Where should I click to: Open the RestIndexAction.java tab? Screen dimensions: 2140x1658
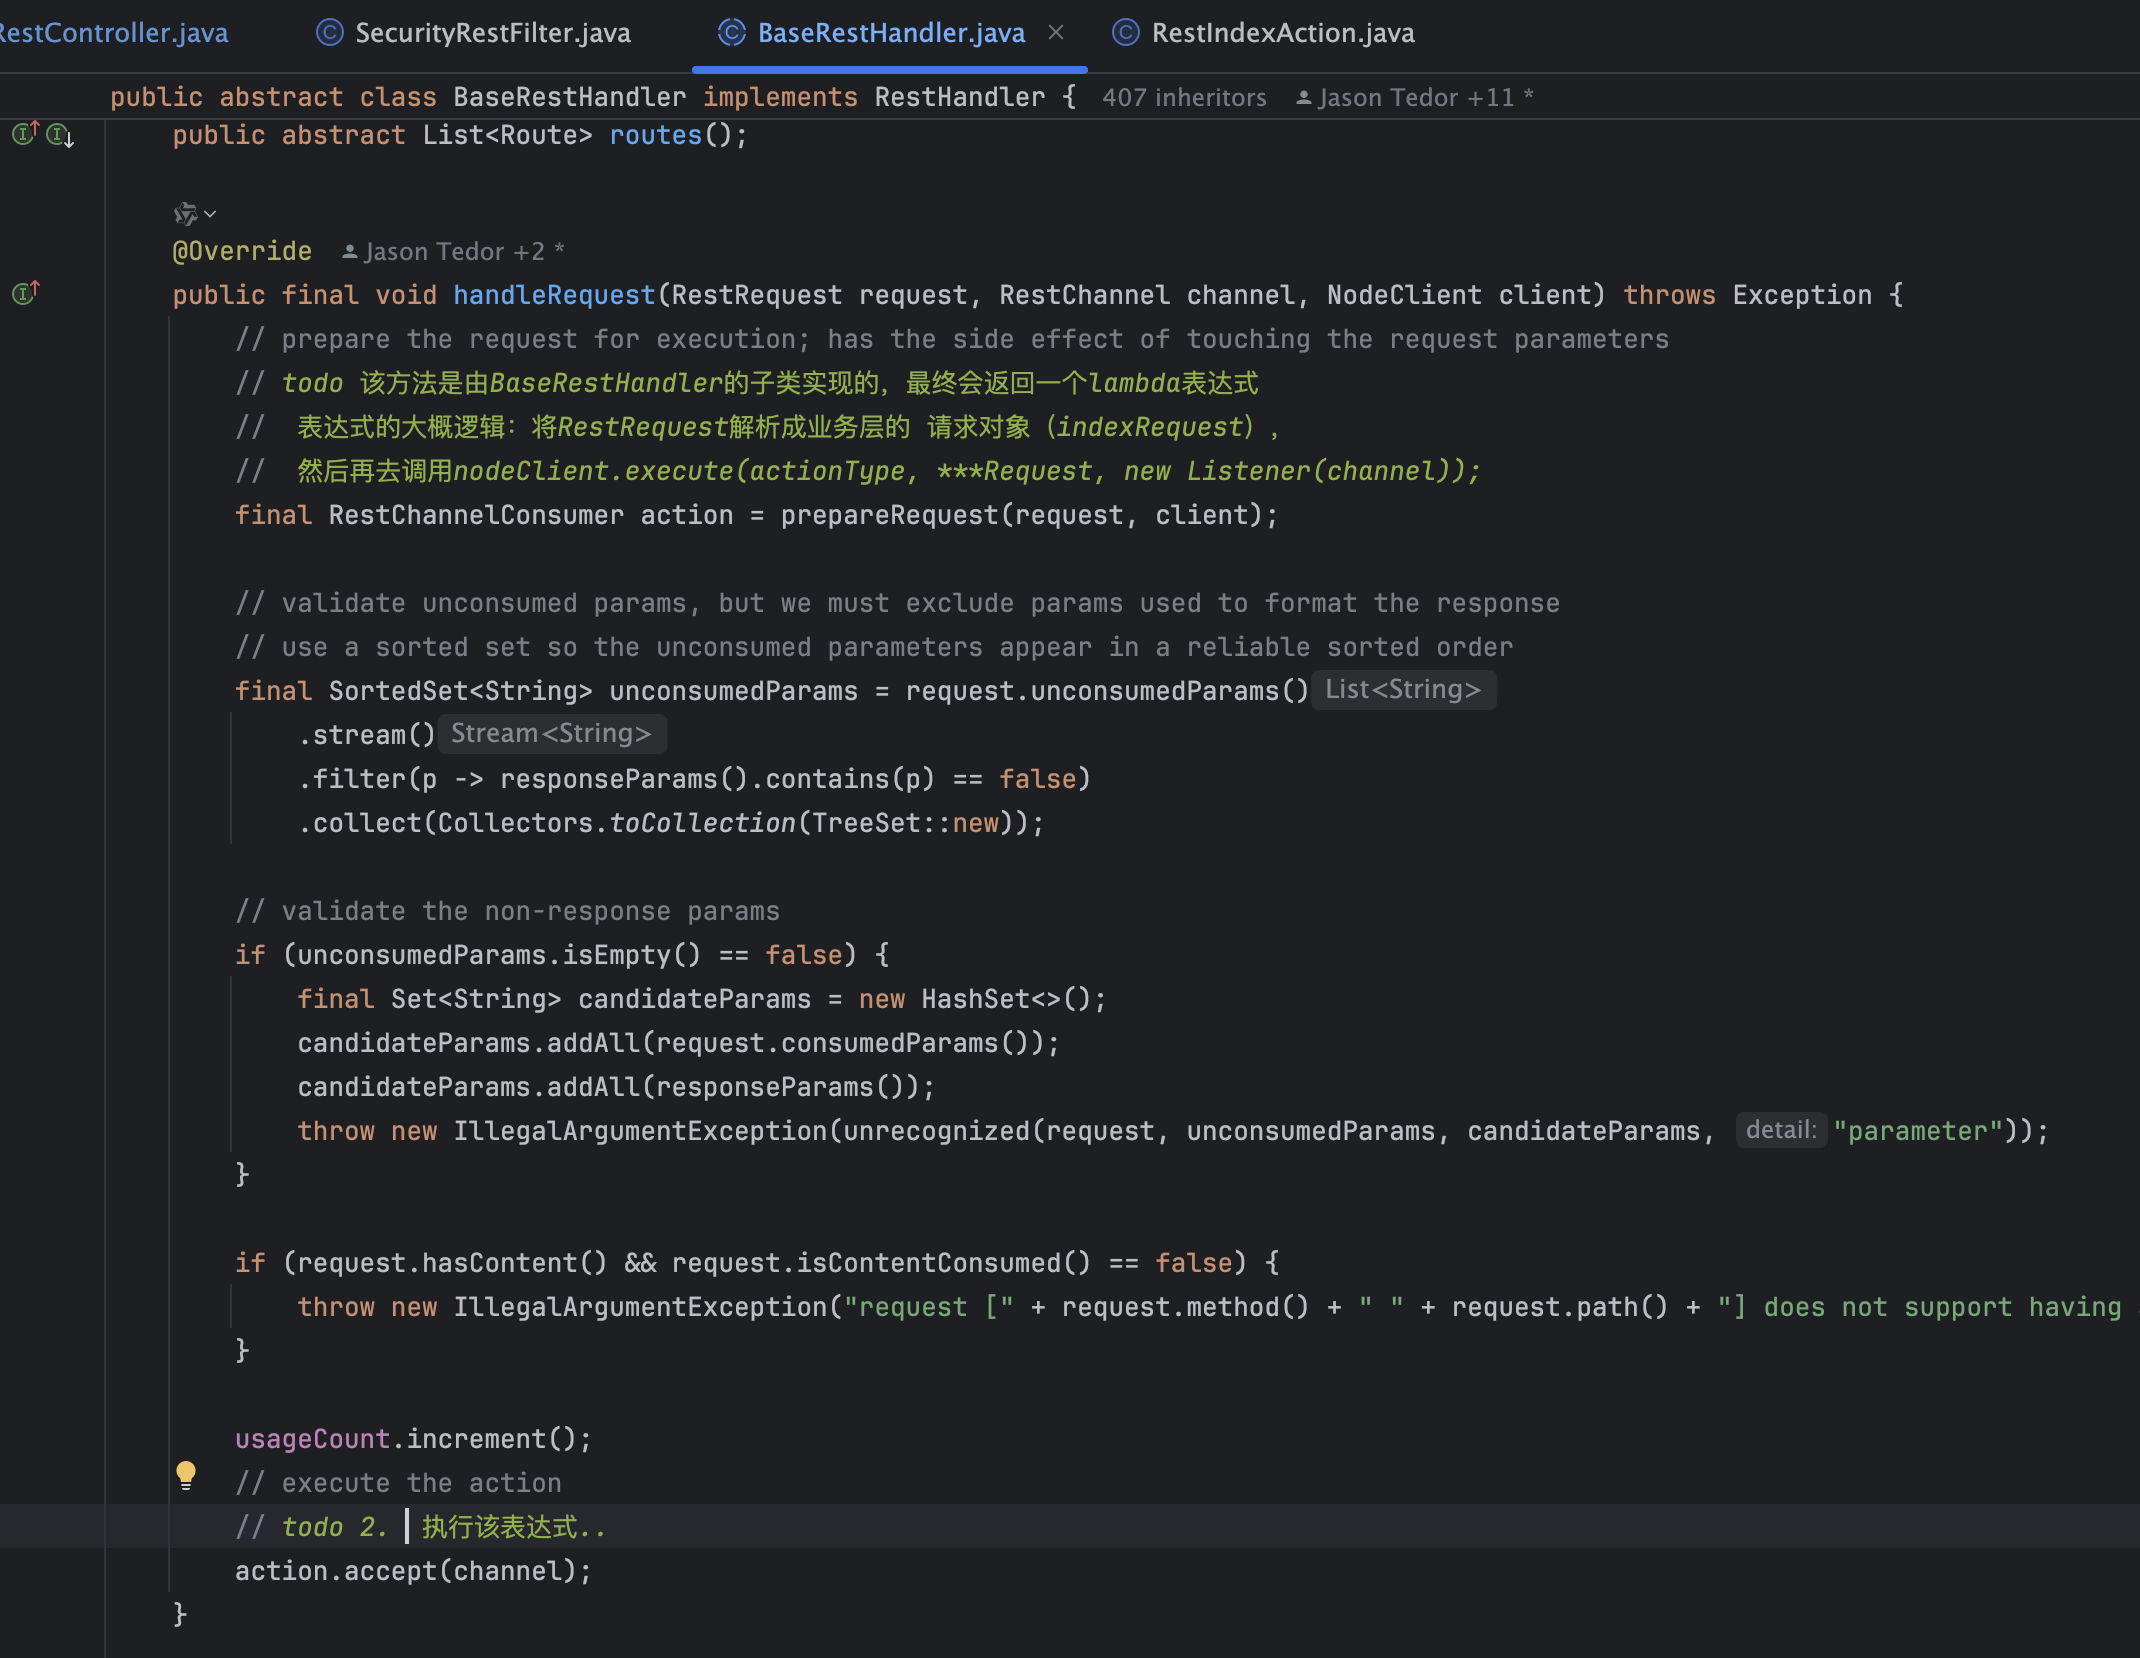click(x=1282, y=33)
